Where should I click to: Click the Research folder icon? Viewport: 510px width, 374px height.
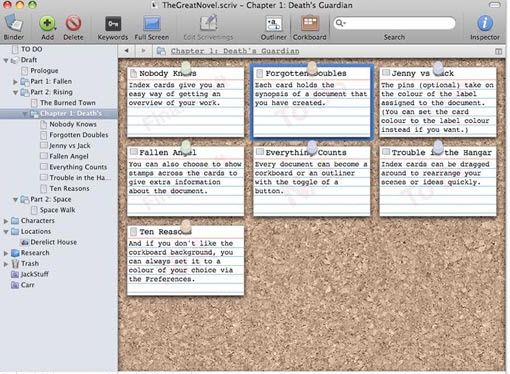point(15,253)
